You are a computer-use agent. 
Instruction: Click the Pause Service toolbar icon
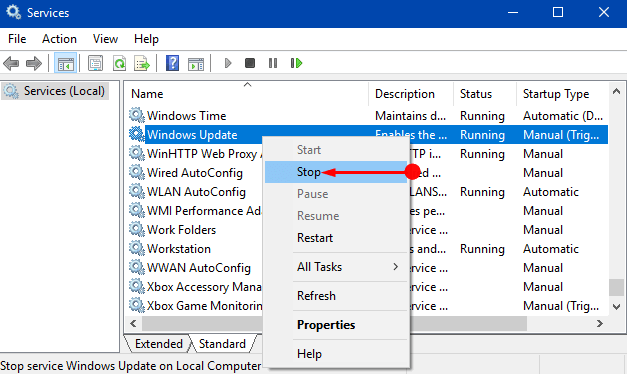click(x=273, y=63)
